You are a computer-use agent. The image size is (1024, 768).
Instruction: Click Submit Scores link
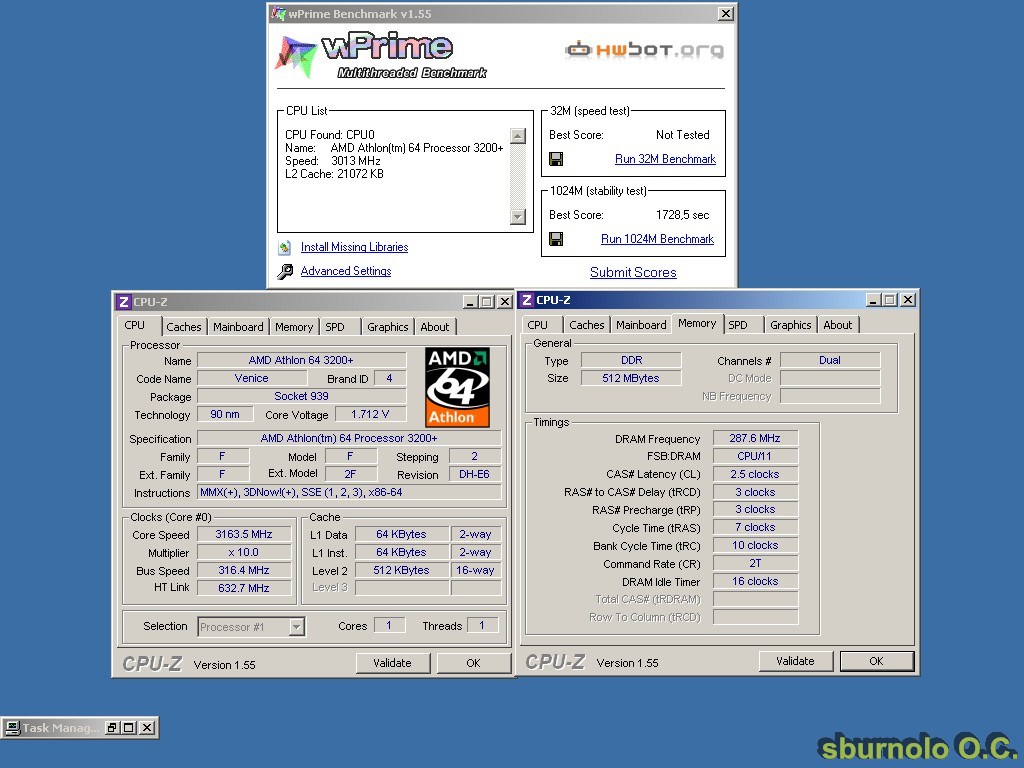tap(633, 272)
